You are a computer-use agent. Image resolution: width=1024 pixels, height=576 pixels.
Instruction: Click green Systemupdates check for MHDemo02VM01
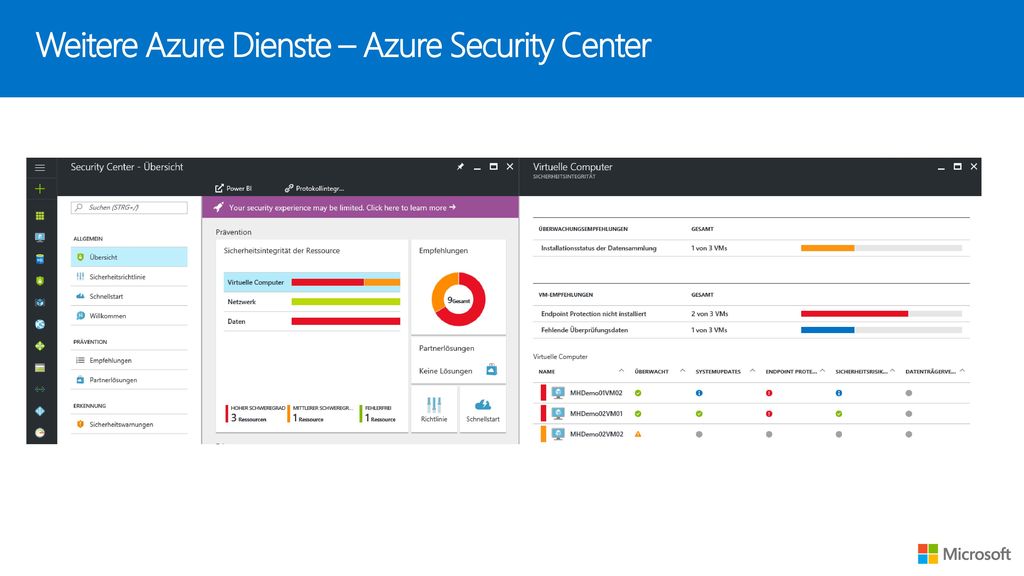[x=699, y=413]
